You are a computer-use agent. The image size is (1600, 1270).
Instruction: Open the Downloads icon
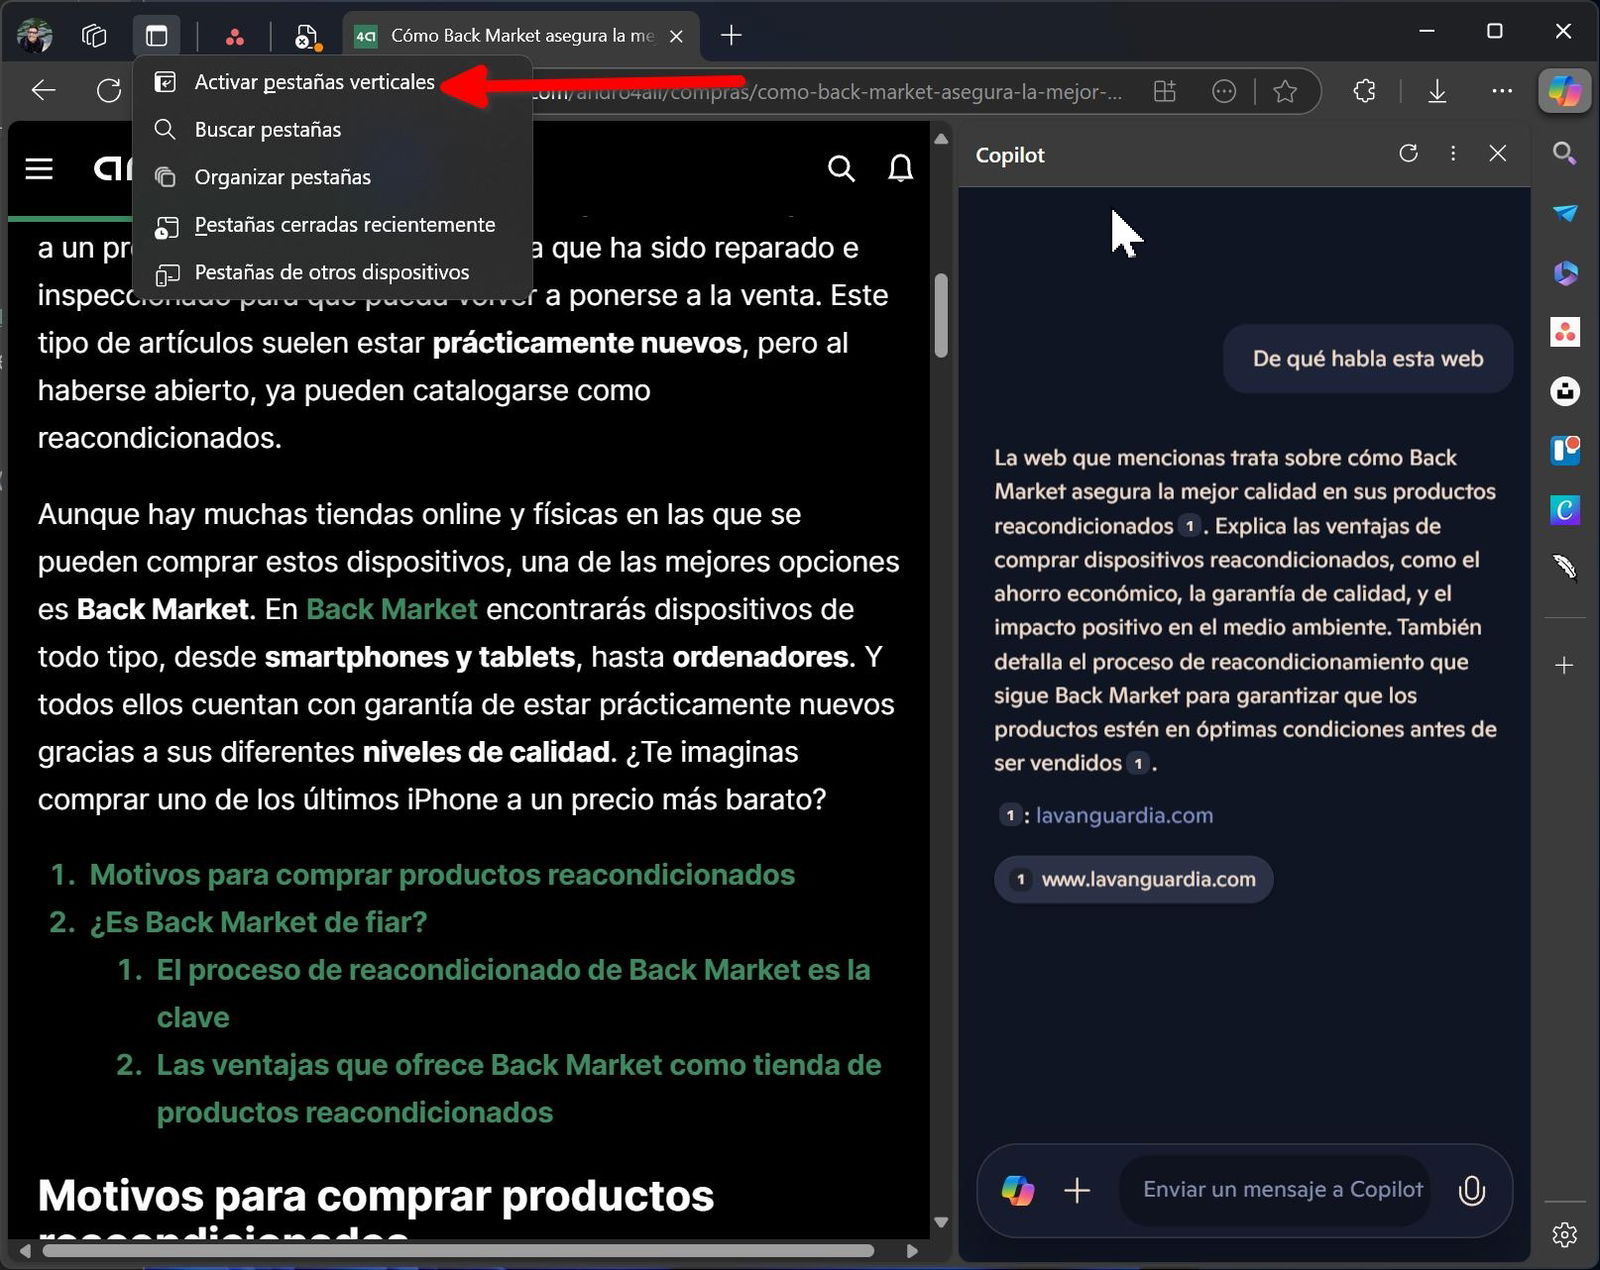point(1437,92)
